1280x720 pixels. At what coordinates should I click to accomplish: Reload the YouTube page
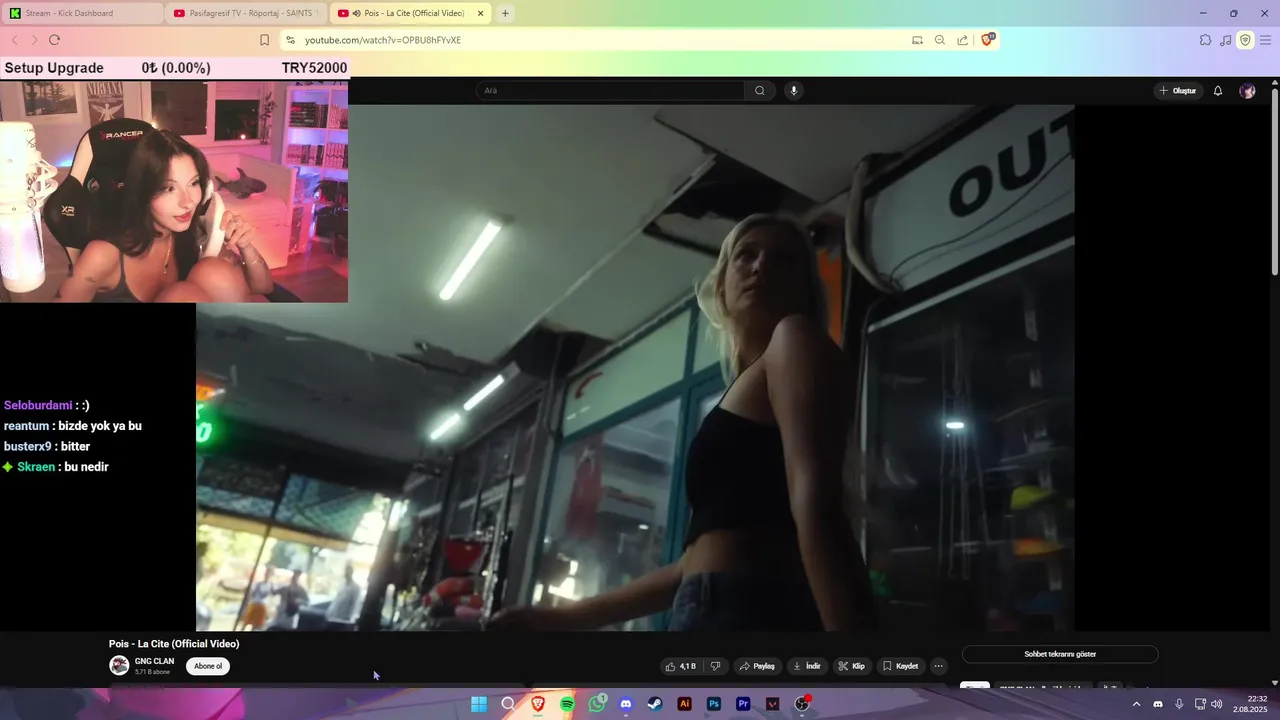54,40
